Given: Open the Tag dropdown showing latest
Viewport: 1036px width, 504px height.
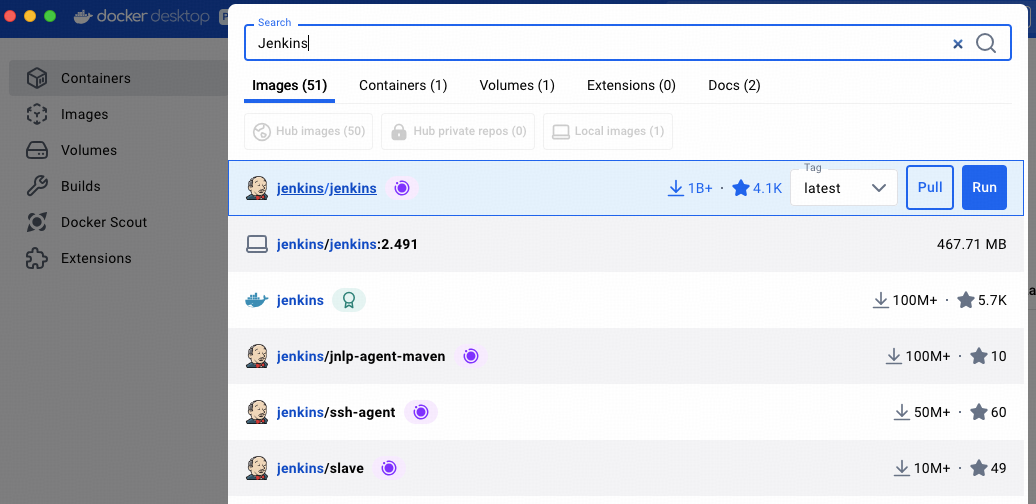Looking at the screenshot, I should [844, 188].
